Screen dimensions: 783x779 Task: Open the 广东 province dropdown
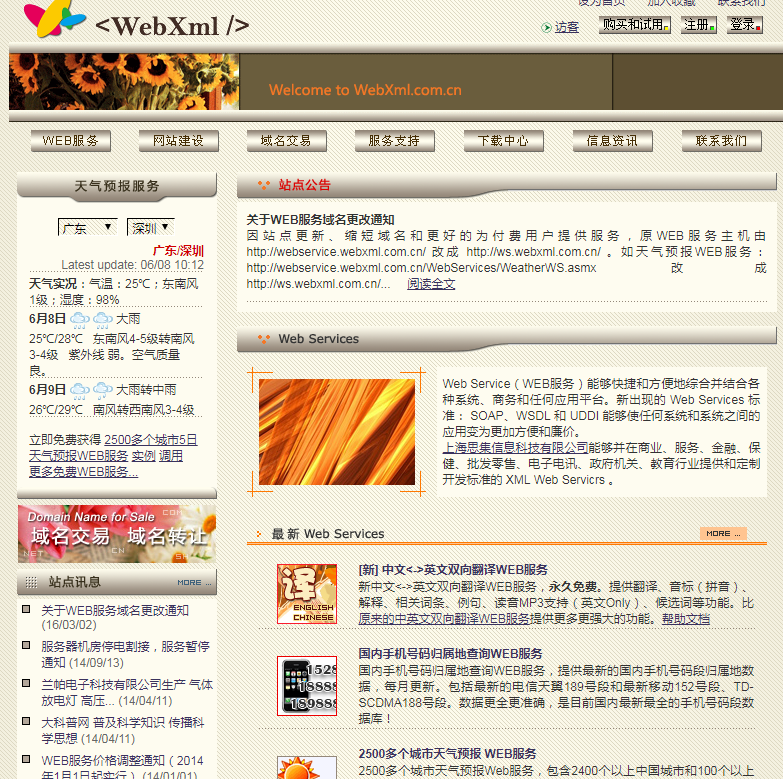coord(87,227)
